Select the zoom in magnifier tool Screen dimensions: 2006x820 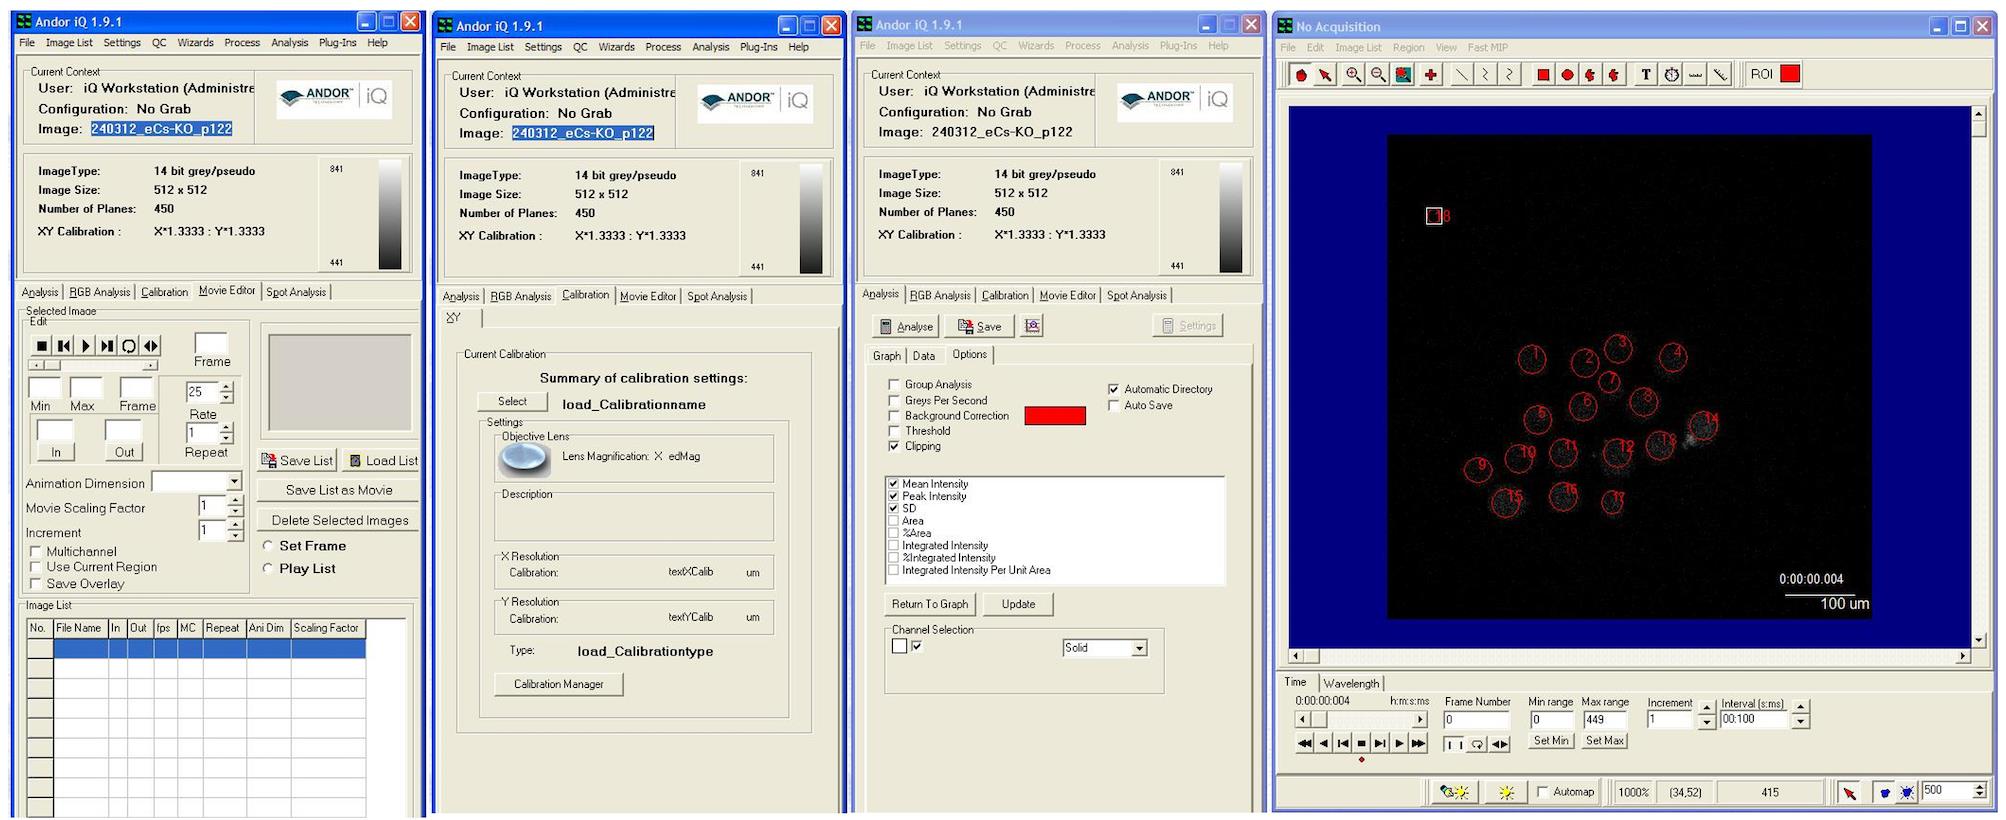click(1353, 75)
